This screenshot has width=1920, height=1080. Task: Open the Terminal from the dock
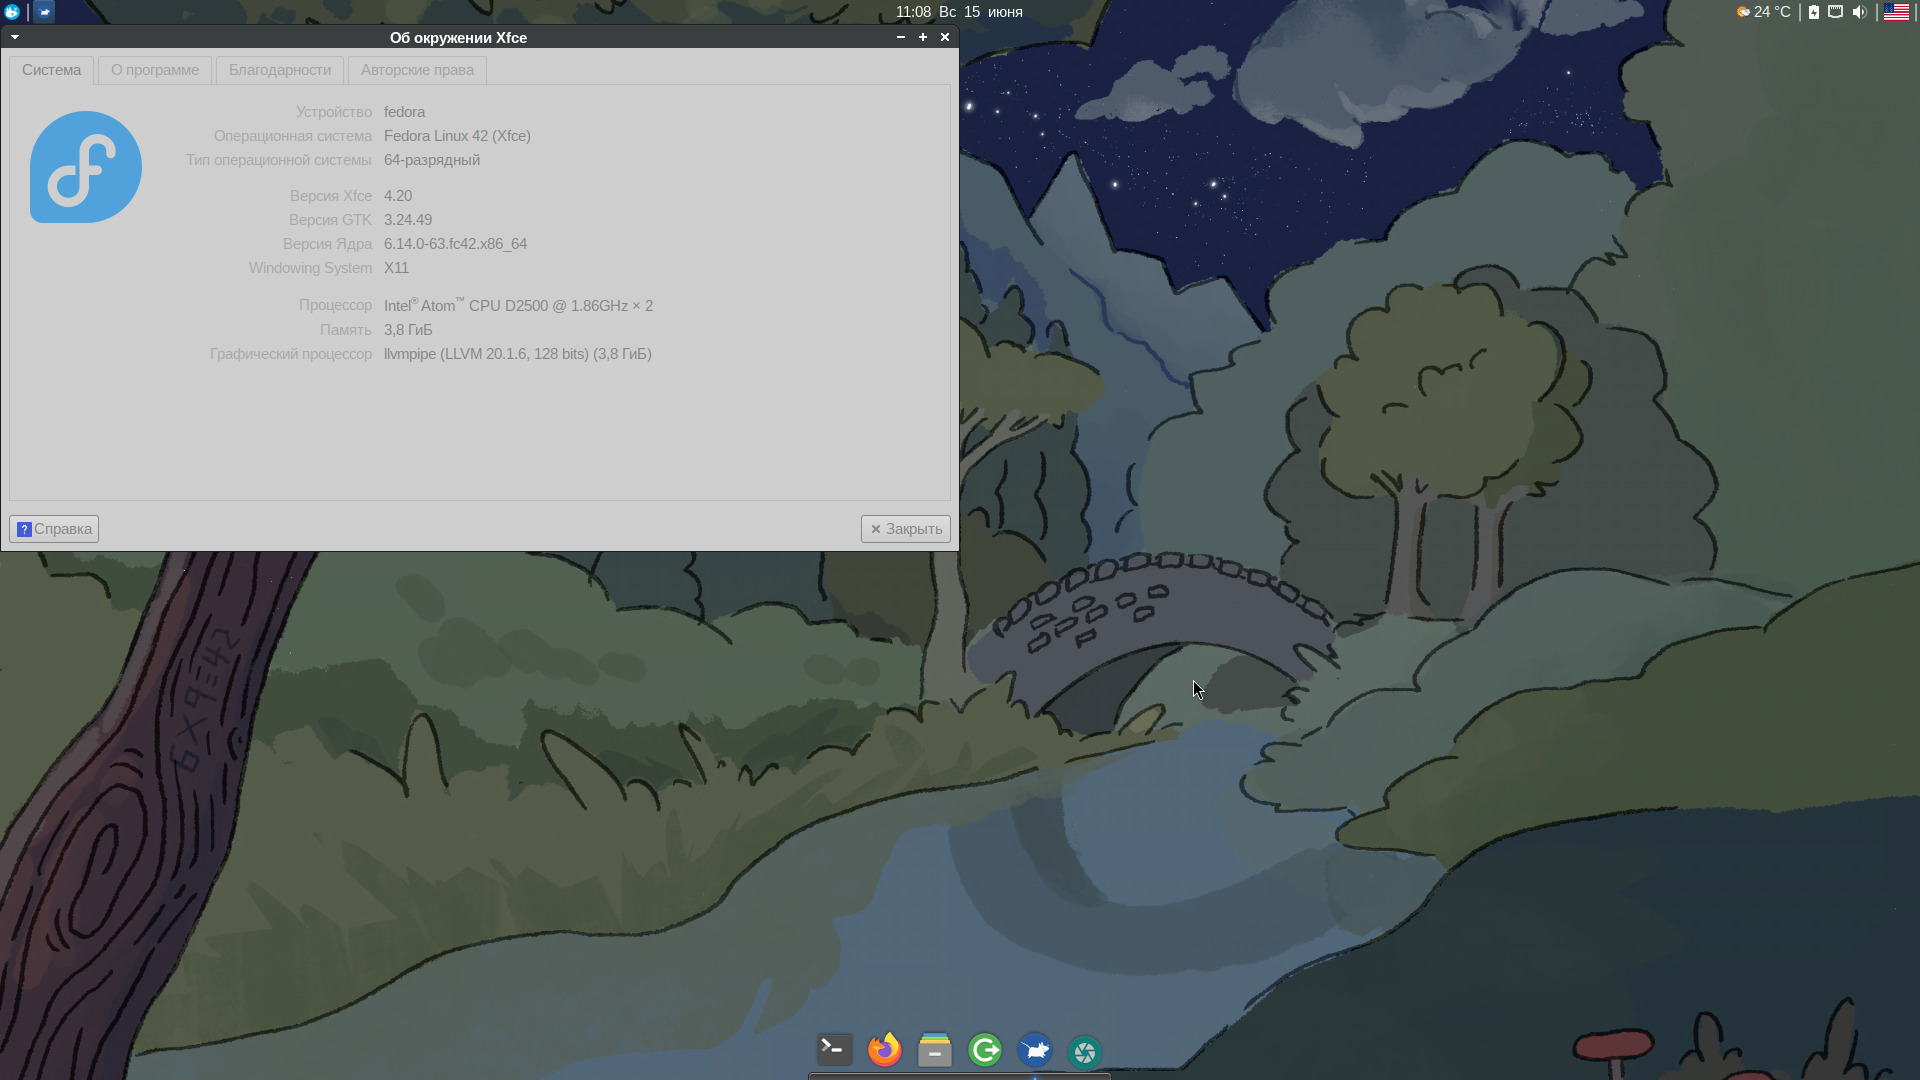point(834,1050)
